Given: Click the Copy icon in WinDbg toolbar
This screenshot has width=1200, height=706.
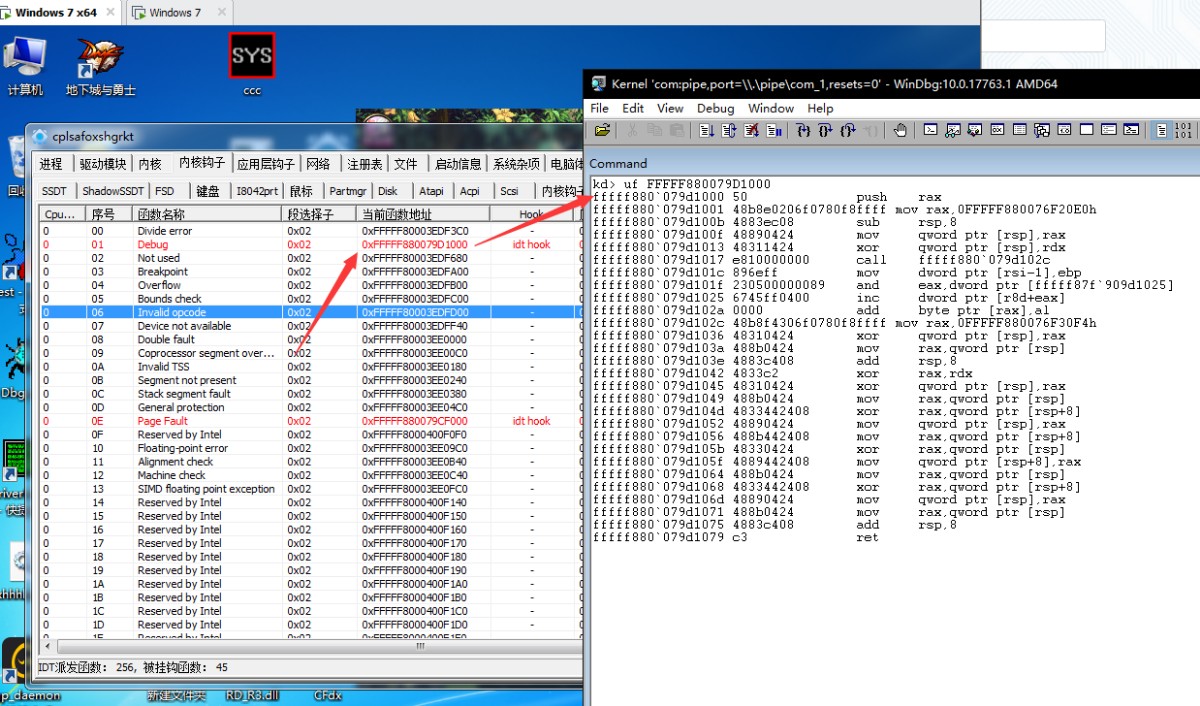Looking at the screenshot, I should (654, 130).
